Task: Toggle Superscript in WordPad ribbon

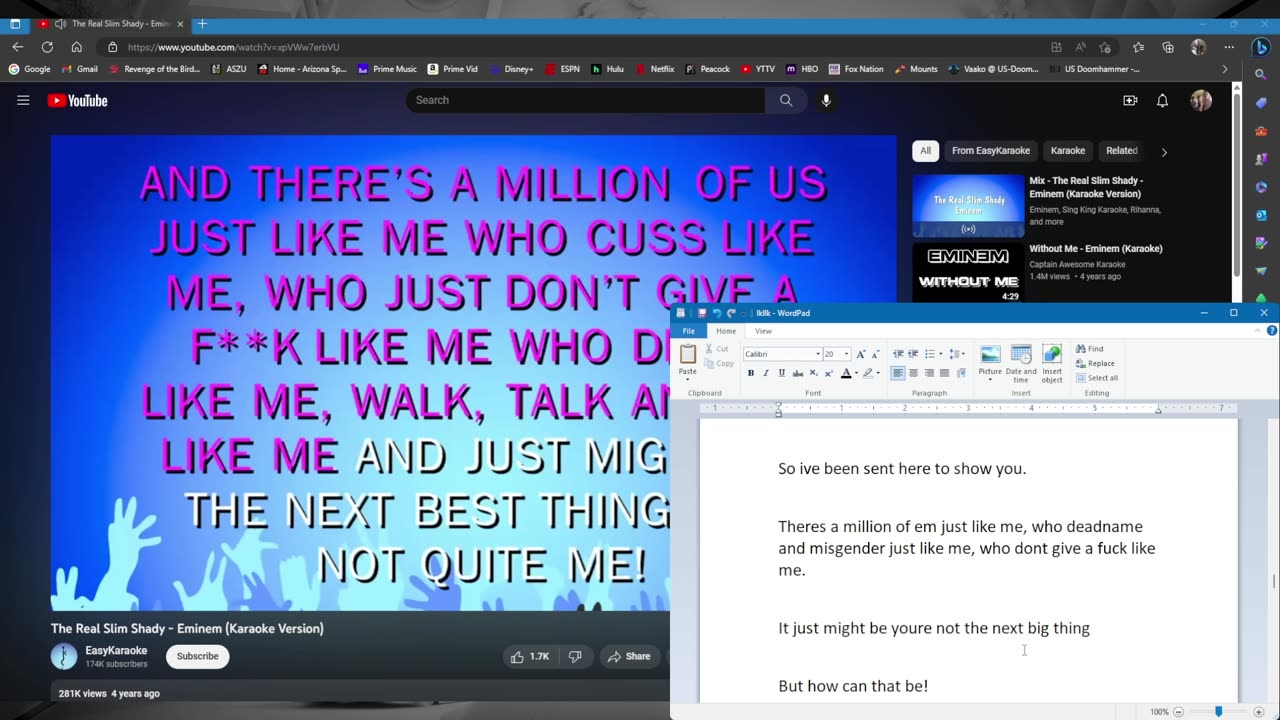Action: click(x=829, y=373)
